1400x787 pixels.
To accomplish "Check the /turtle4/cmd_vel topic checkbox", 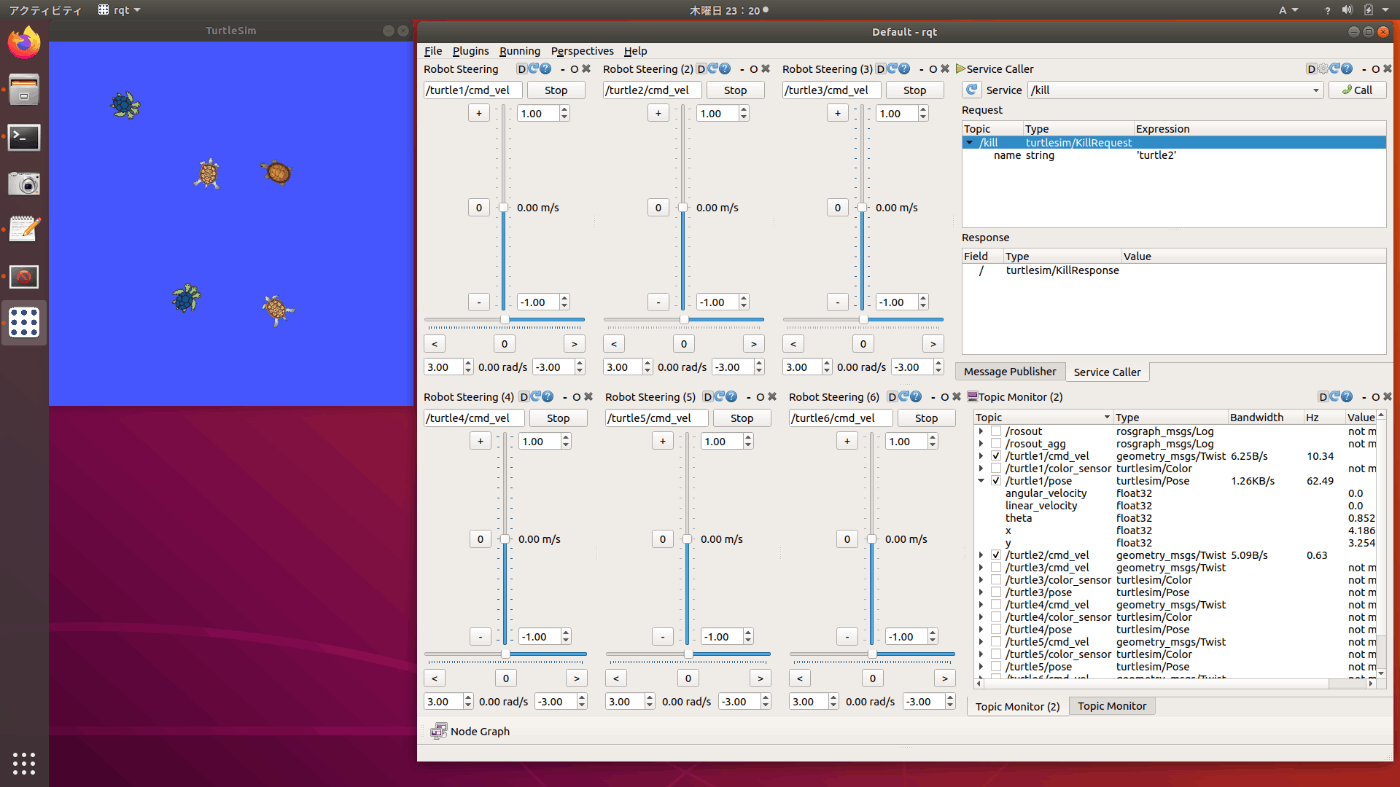I will [x=996, y=605].
